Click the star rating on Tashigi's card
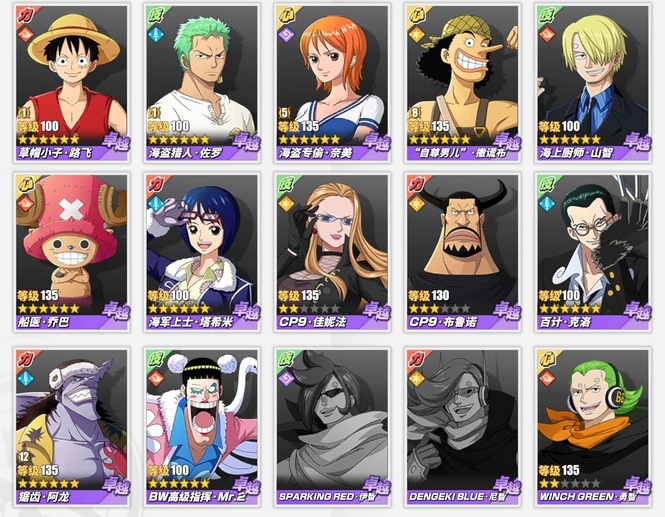 click(179, 308)
